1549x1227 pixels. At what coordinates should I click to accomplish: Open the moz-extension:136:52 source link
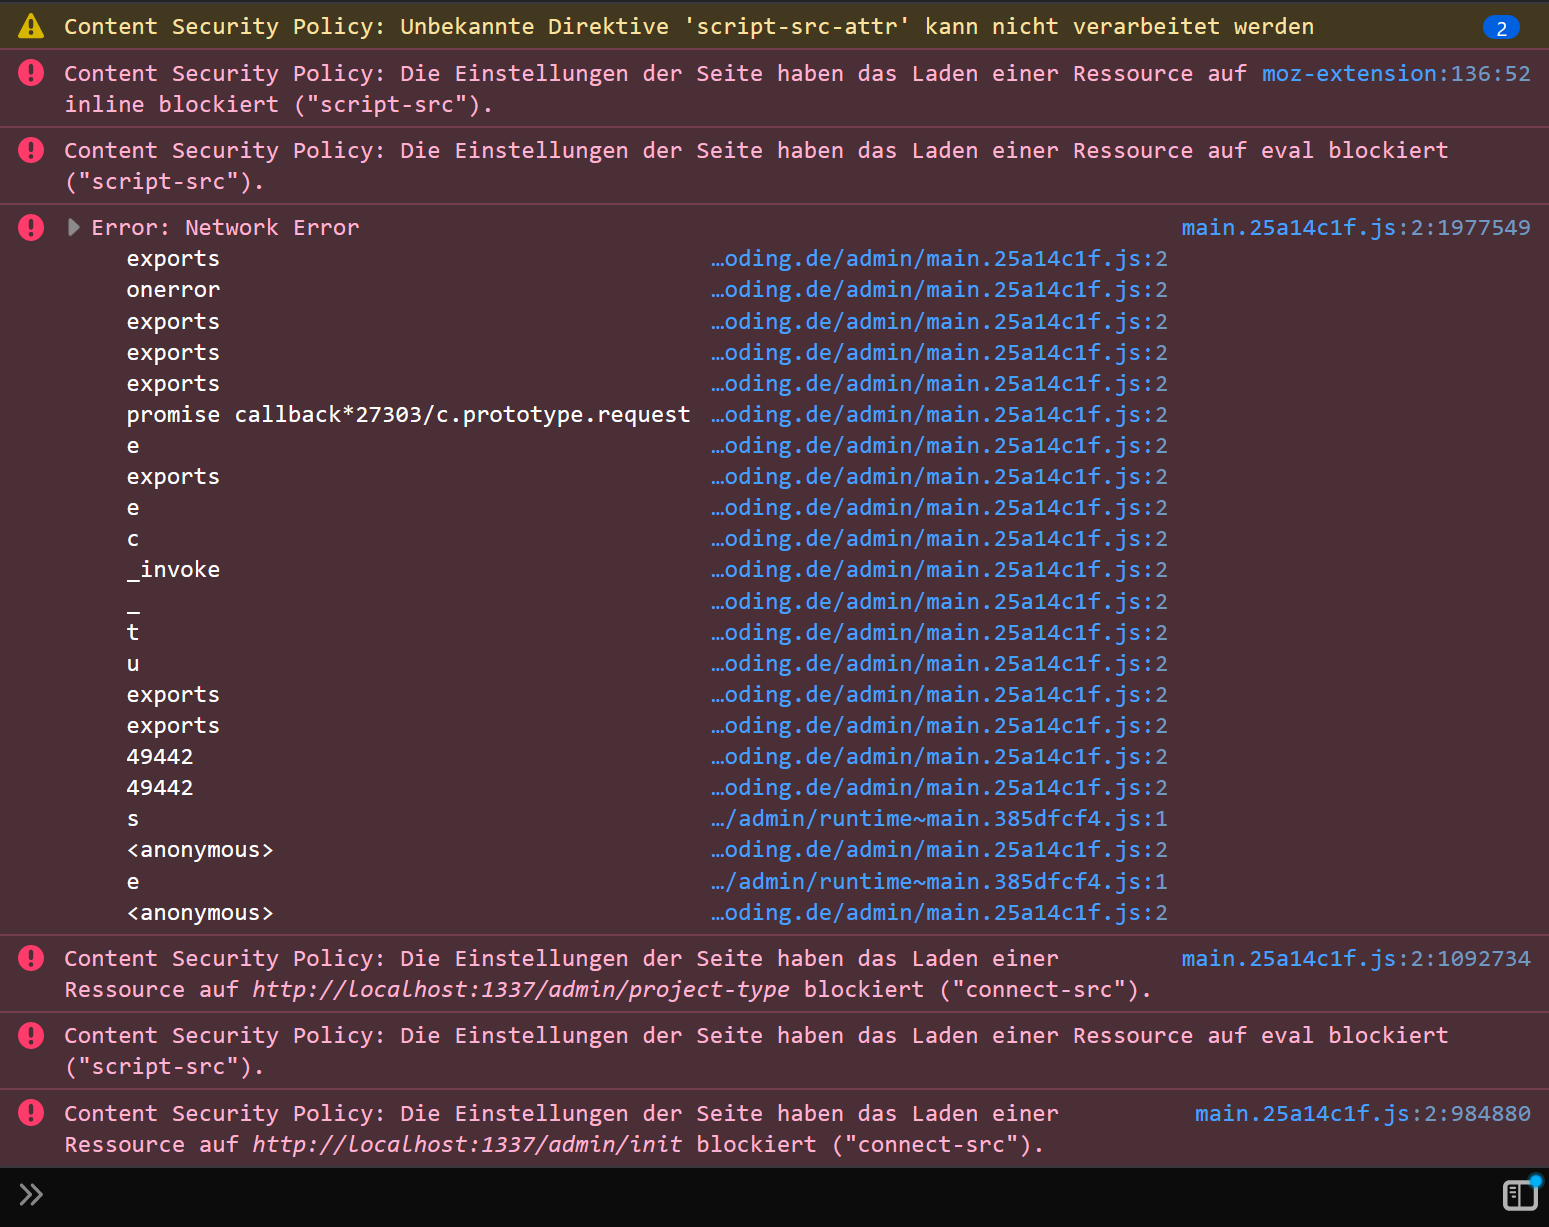(1396, 73)
